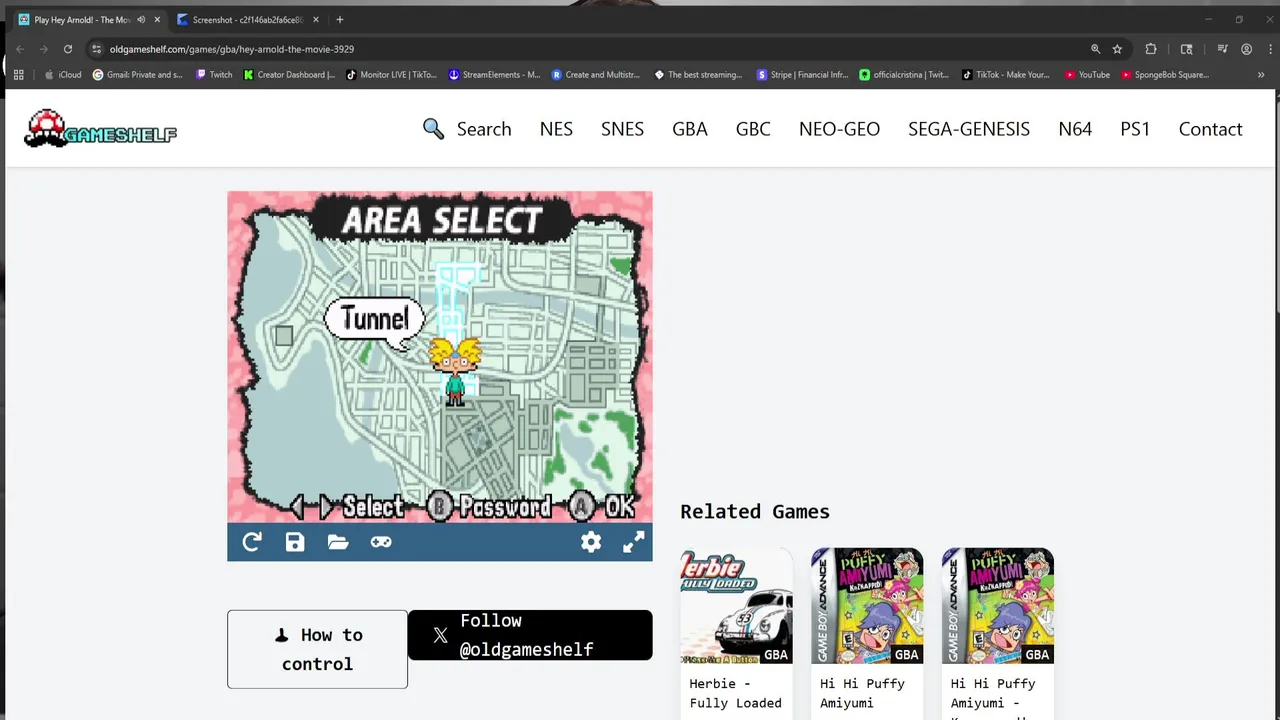Restart the emulator with the restart icon

point(252,542)
